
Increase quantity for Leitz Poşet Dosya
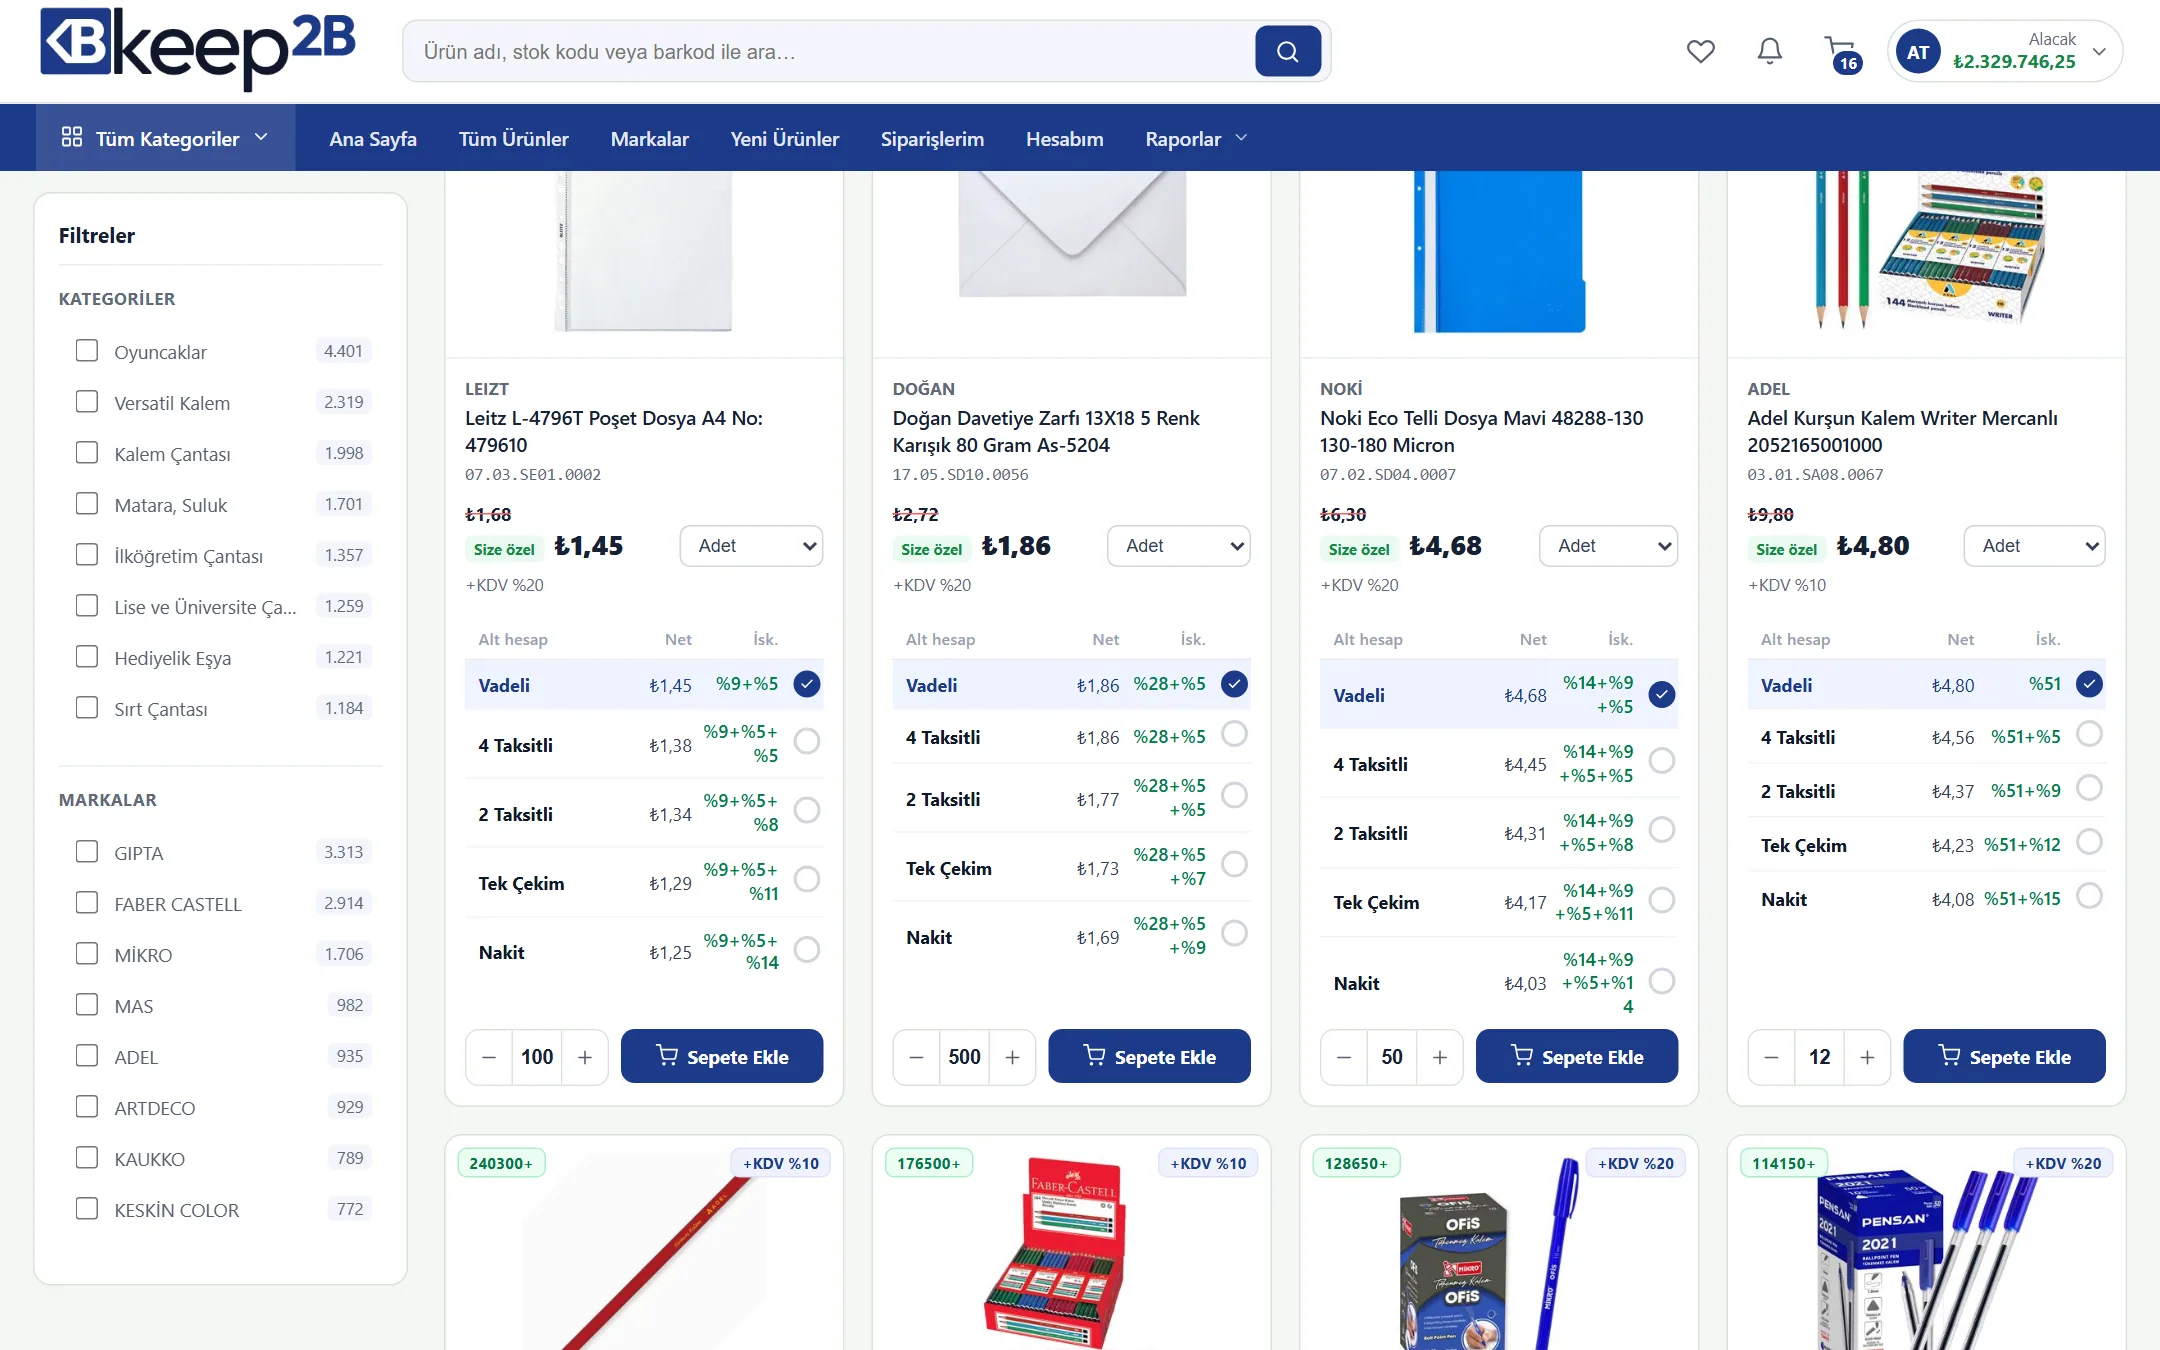tap(585, 1057)
